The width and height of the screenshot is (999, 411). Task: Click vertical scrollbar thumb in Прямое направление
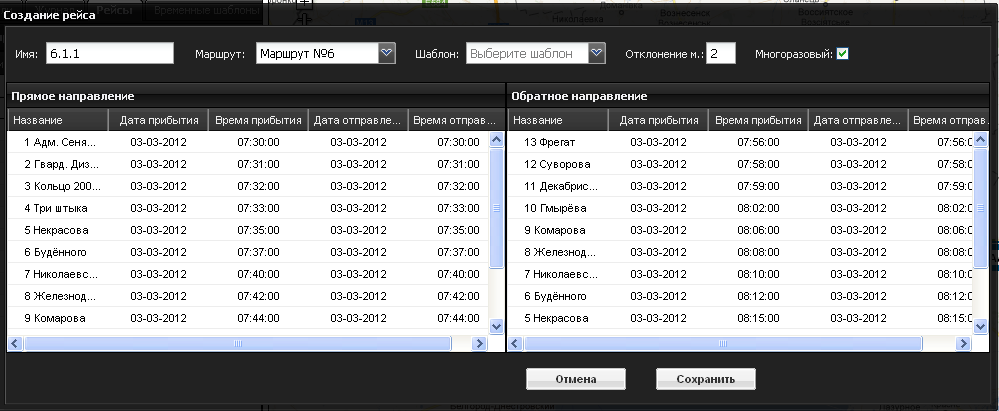coord(496,208)
